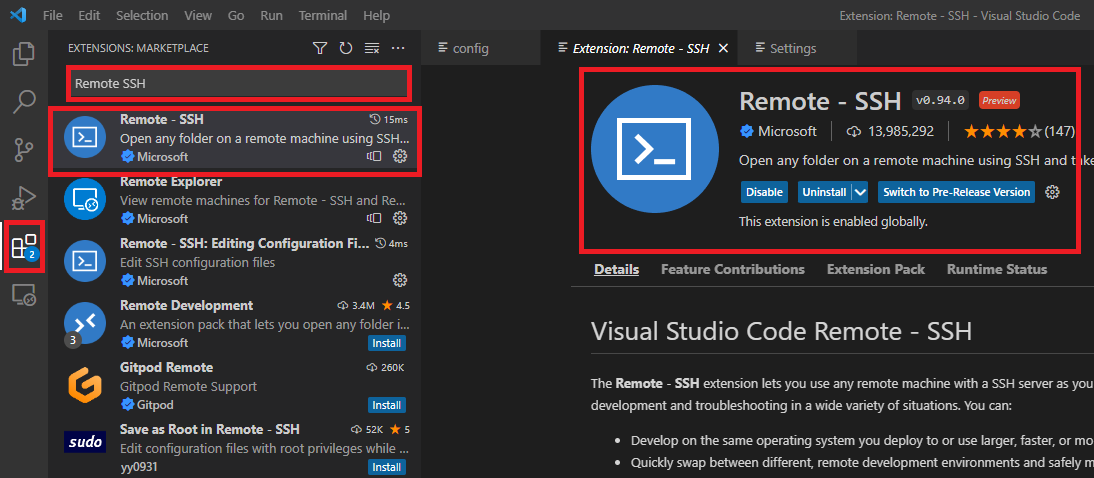This screenshot has height=478, width=1094.
Task: Select Gitpod Remote in the extensions list
Action: (235, 386)
